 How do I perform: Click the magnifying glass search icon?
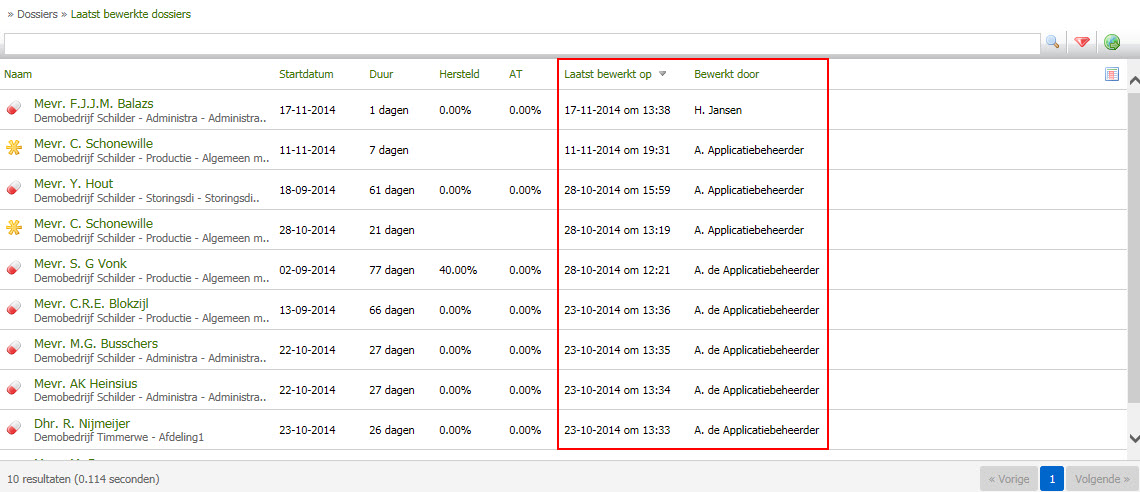(1052, 42)
